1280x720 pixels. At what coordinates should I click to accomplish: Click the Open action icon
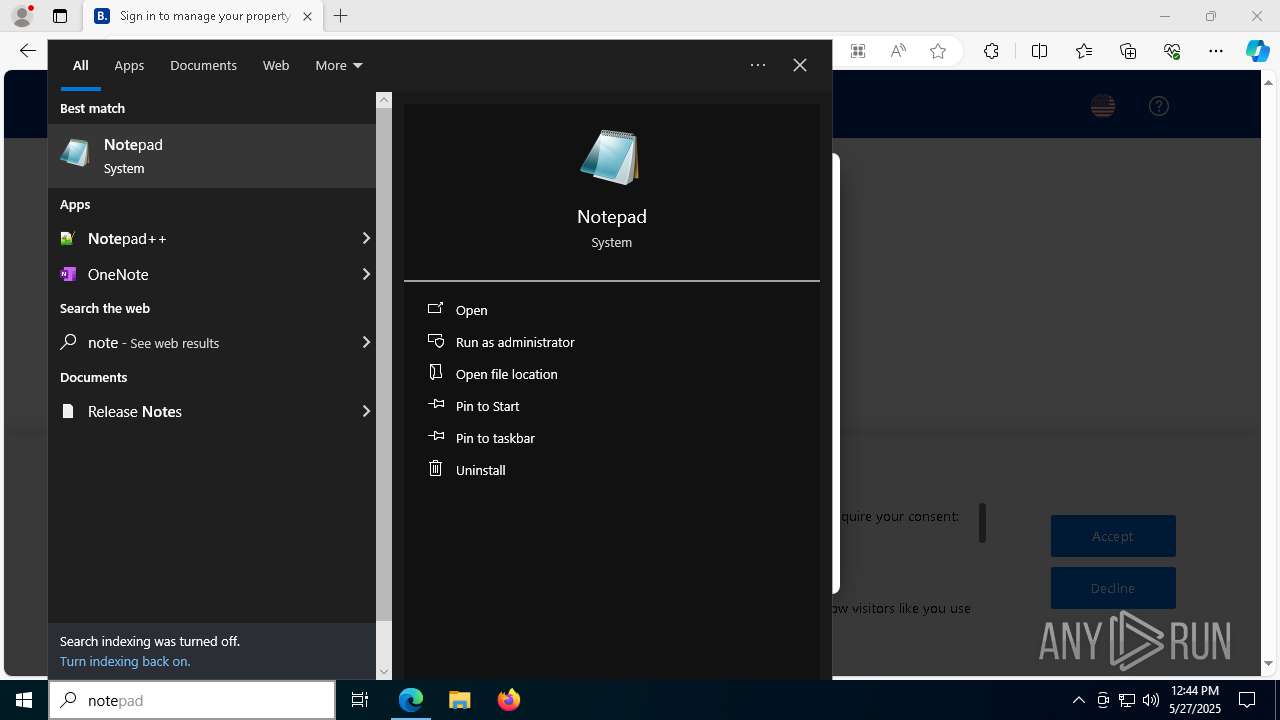[x=435, y=309]
